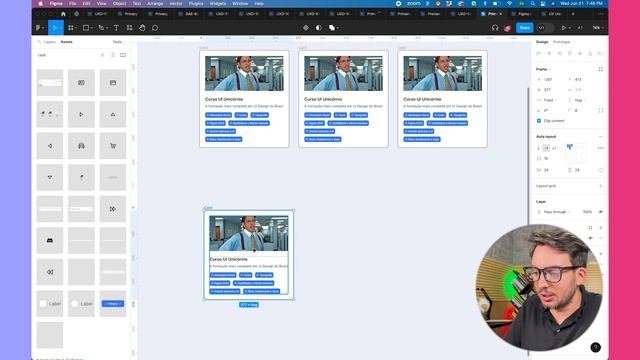Open the Arrange menu
The width and height of the screenshot is (640, 360).
pos(155,3)
